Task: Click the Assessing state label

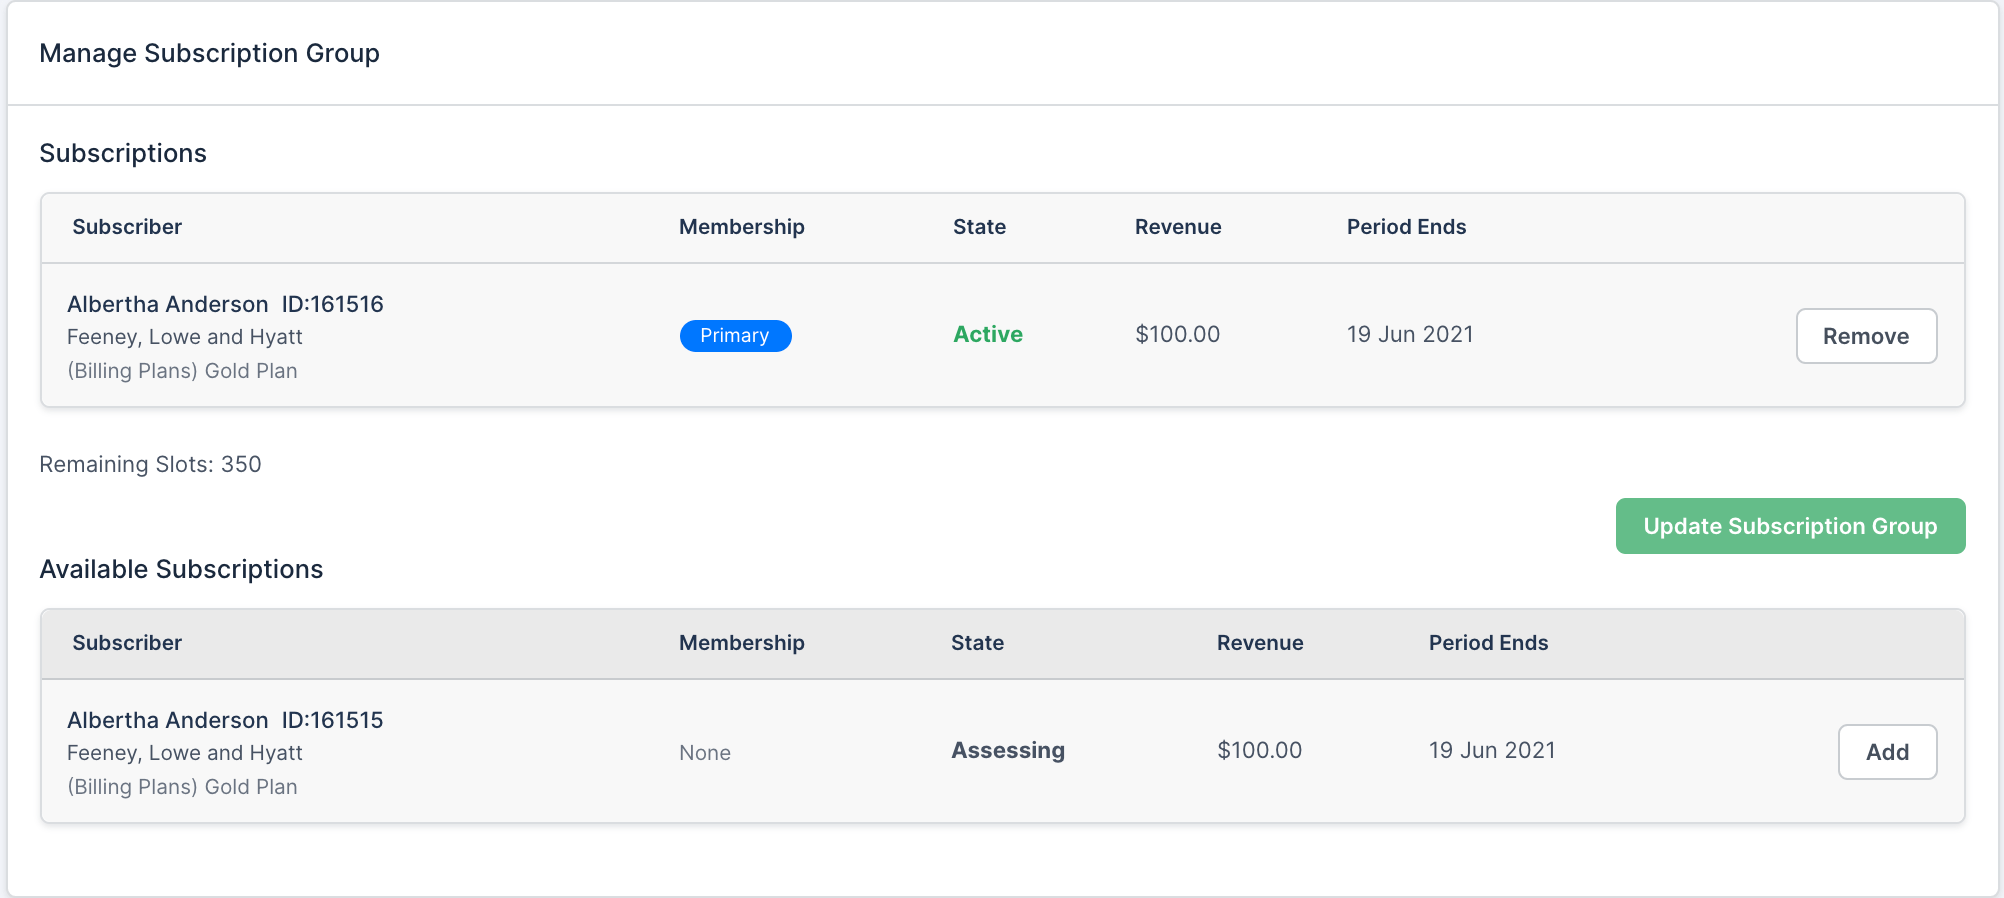Action: (x=1007, y=751)
